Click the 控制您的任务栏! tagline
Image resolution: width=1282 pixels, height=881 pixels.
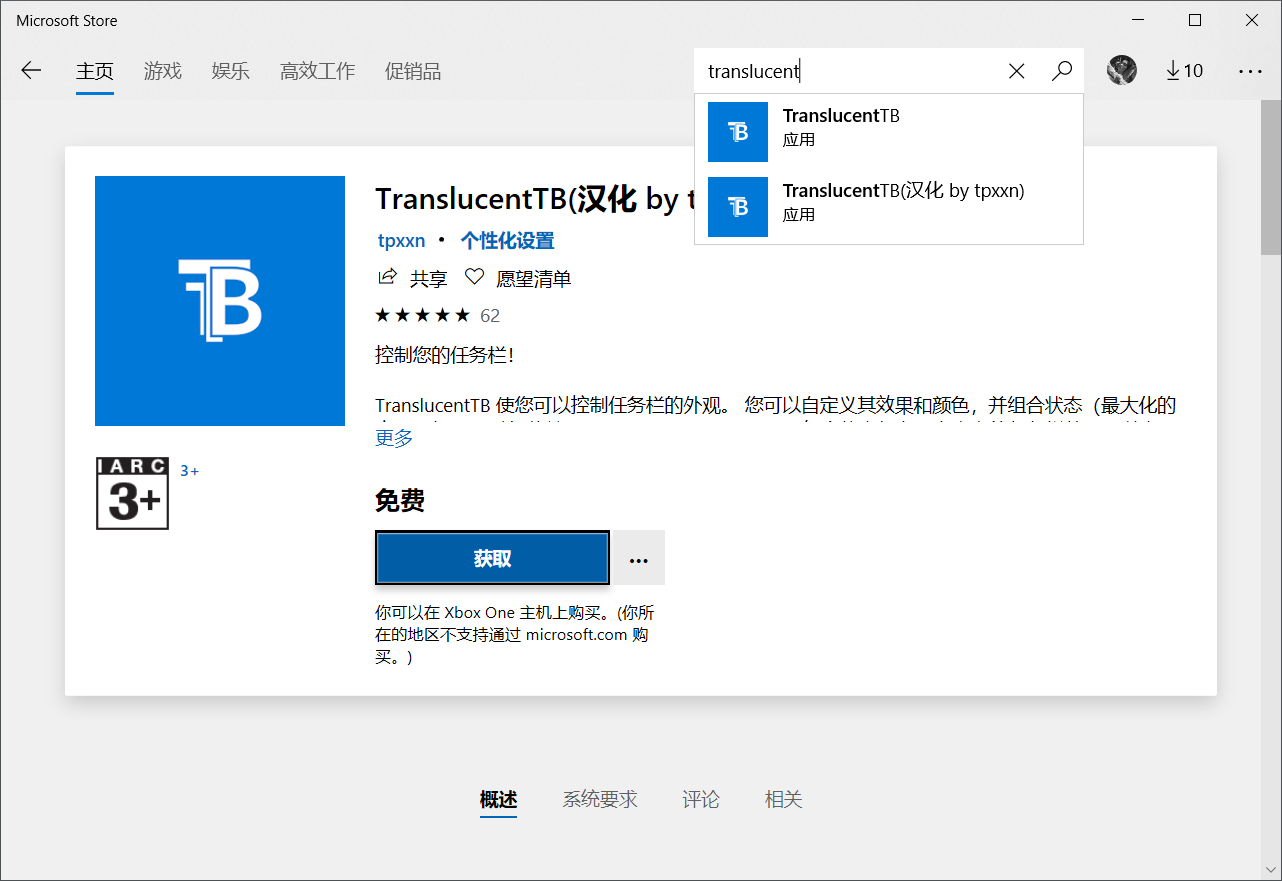click(445, 355)
